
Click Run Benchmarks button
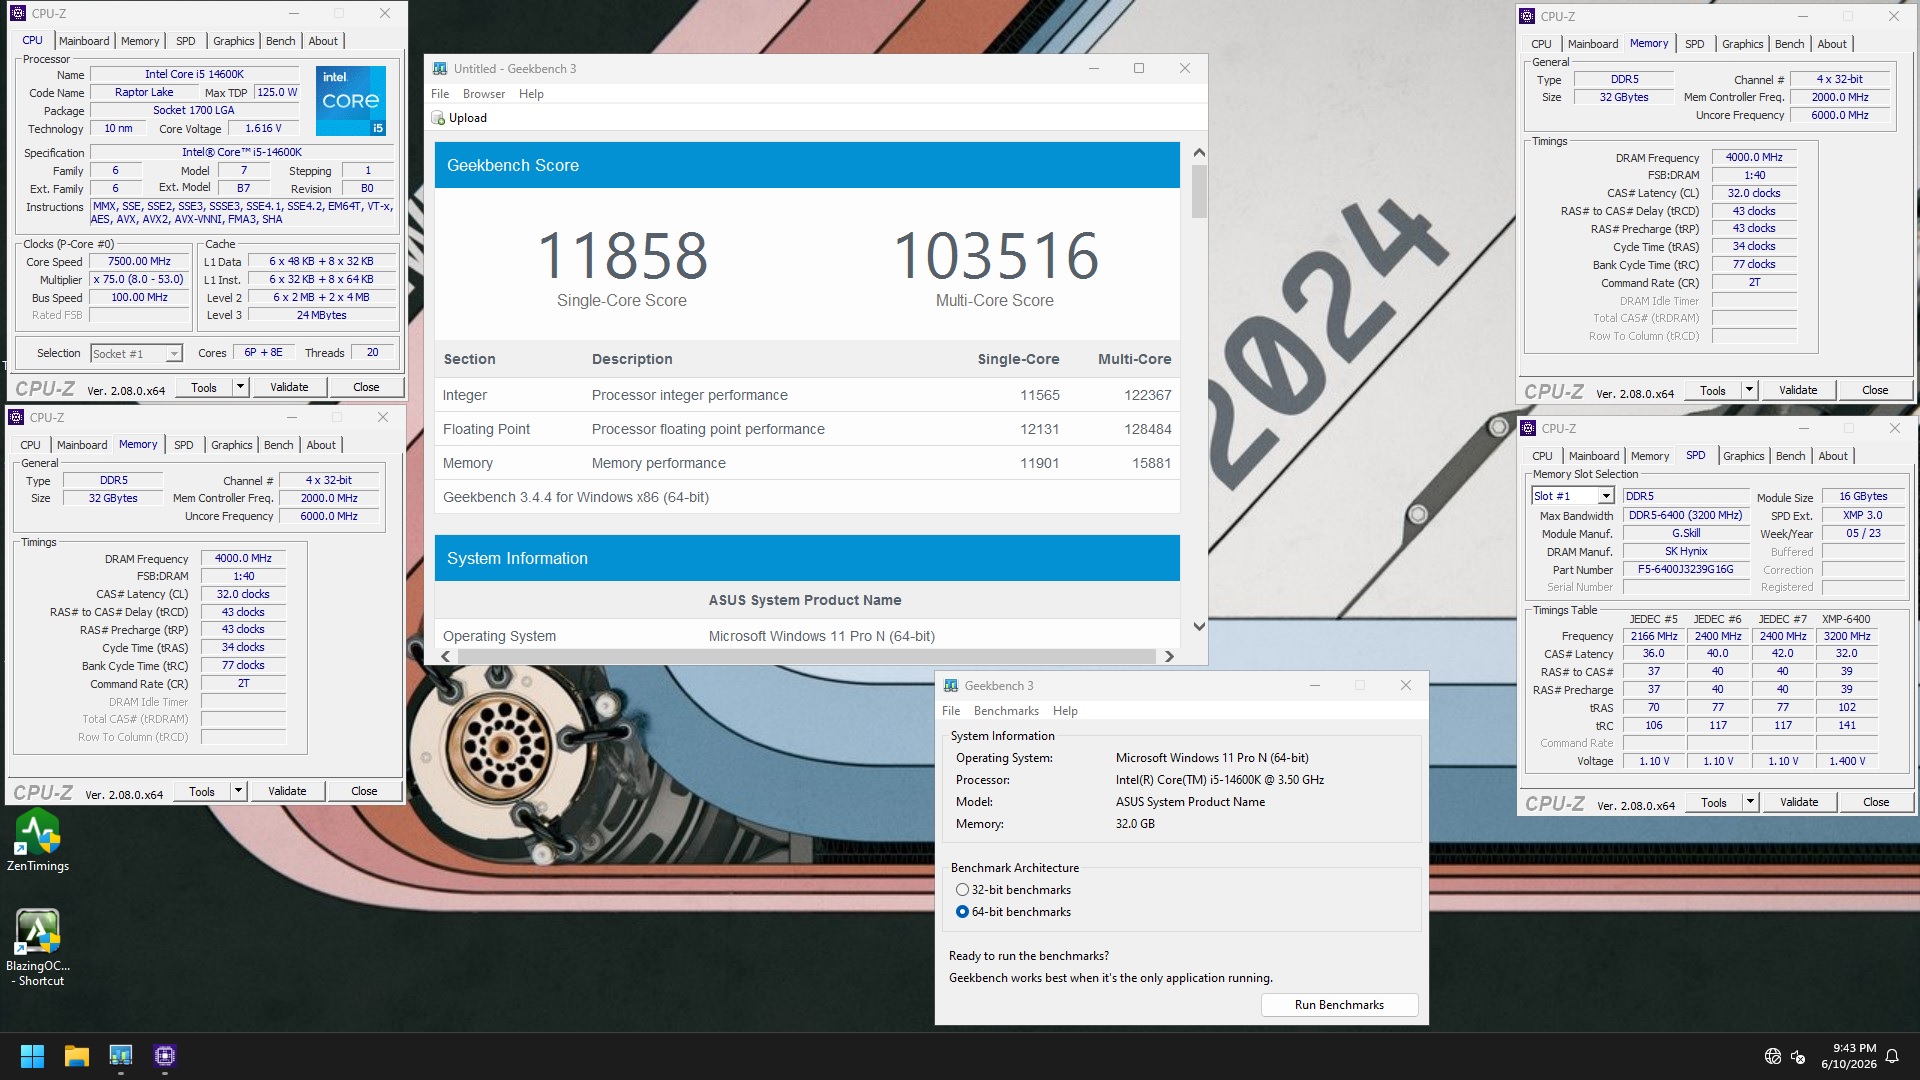(1339, 1005)
